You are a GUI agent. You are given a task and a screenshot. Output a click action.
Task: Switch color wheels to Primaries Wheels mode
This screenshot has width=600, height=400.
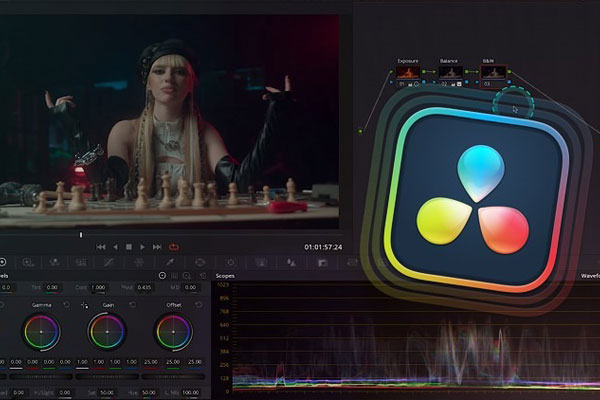click(x=162, y=276)
